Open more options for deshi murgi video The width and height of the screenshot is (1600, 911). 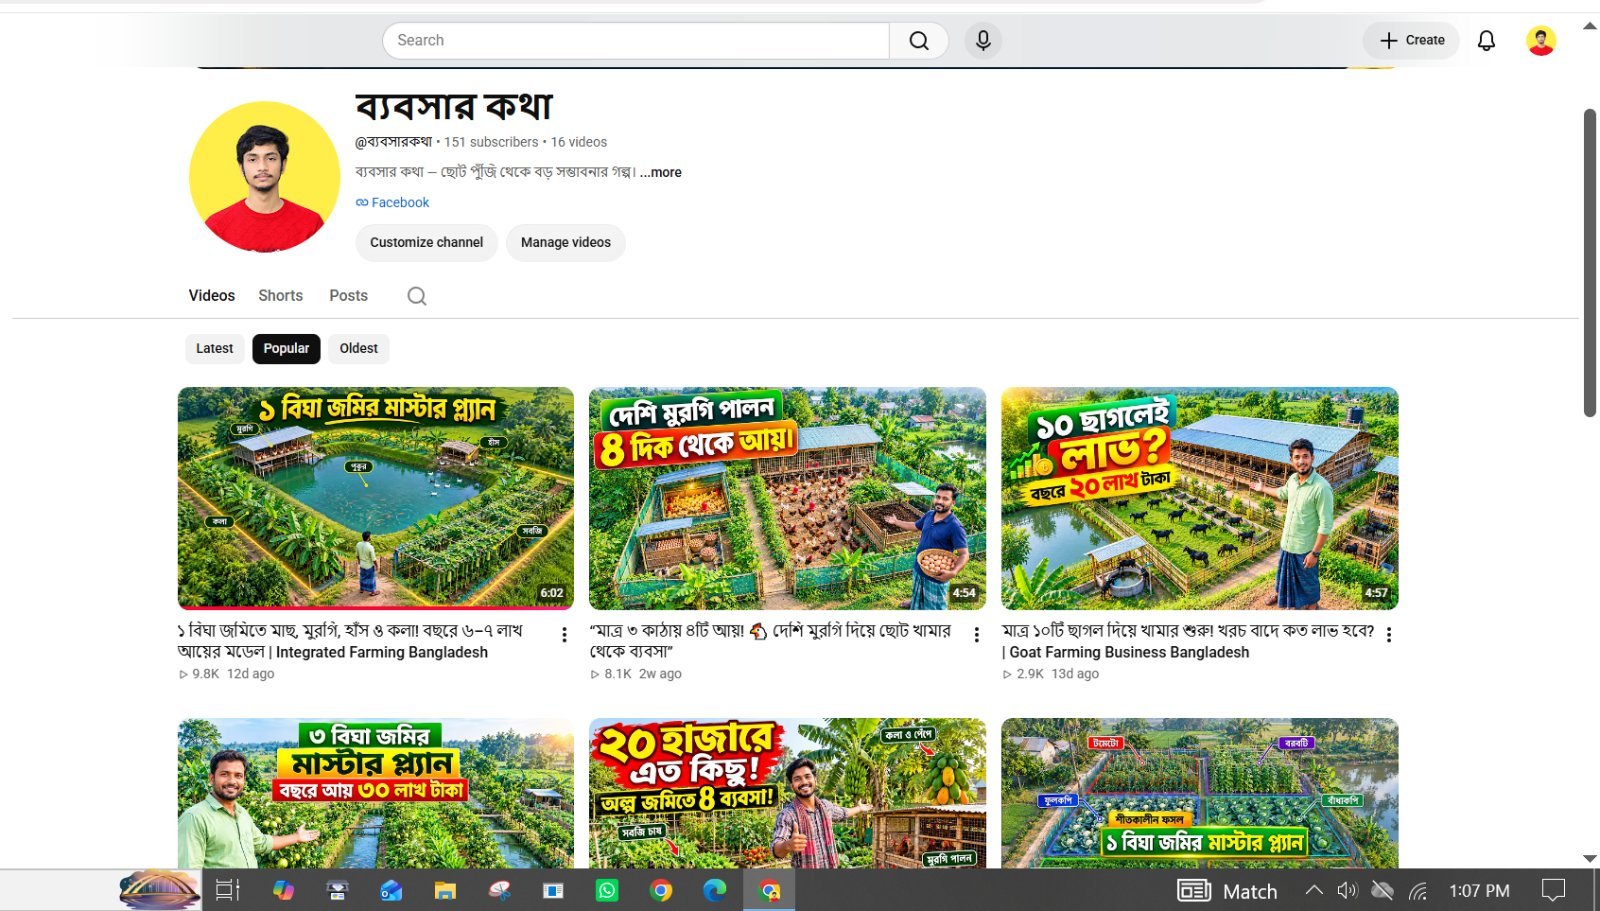tap(976, 634)
